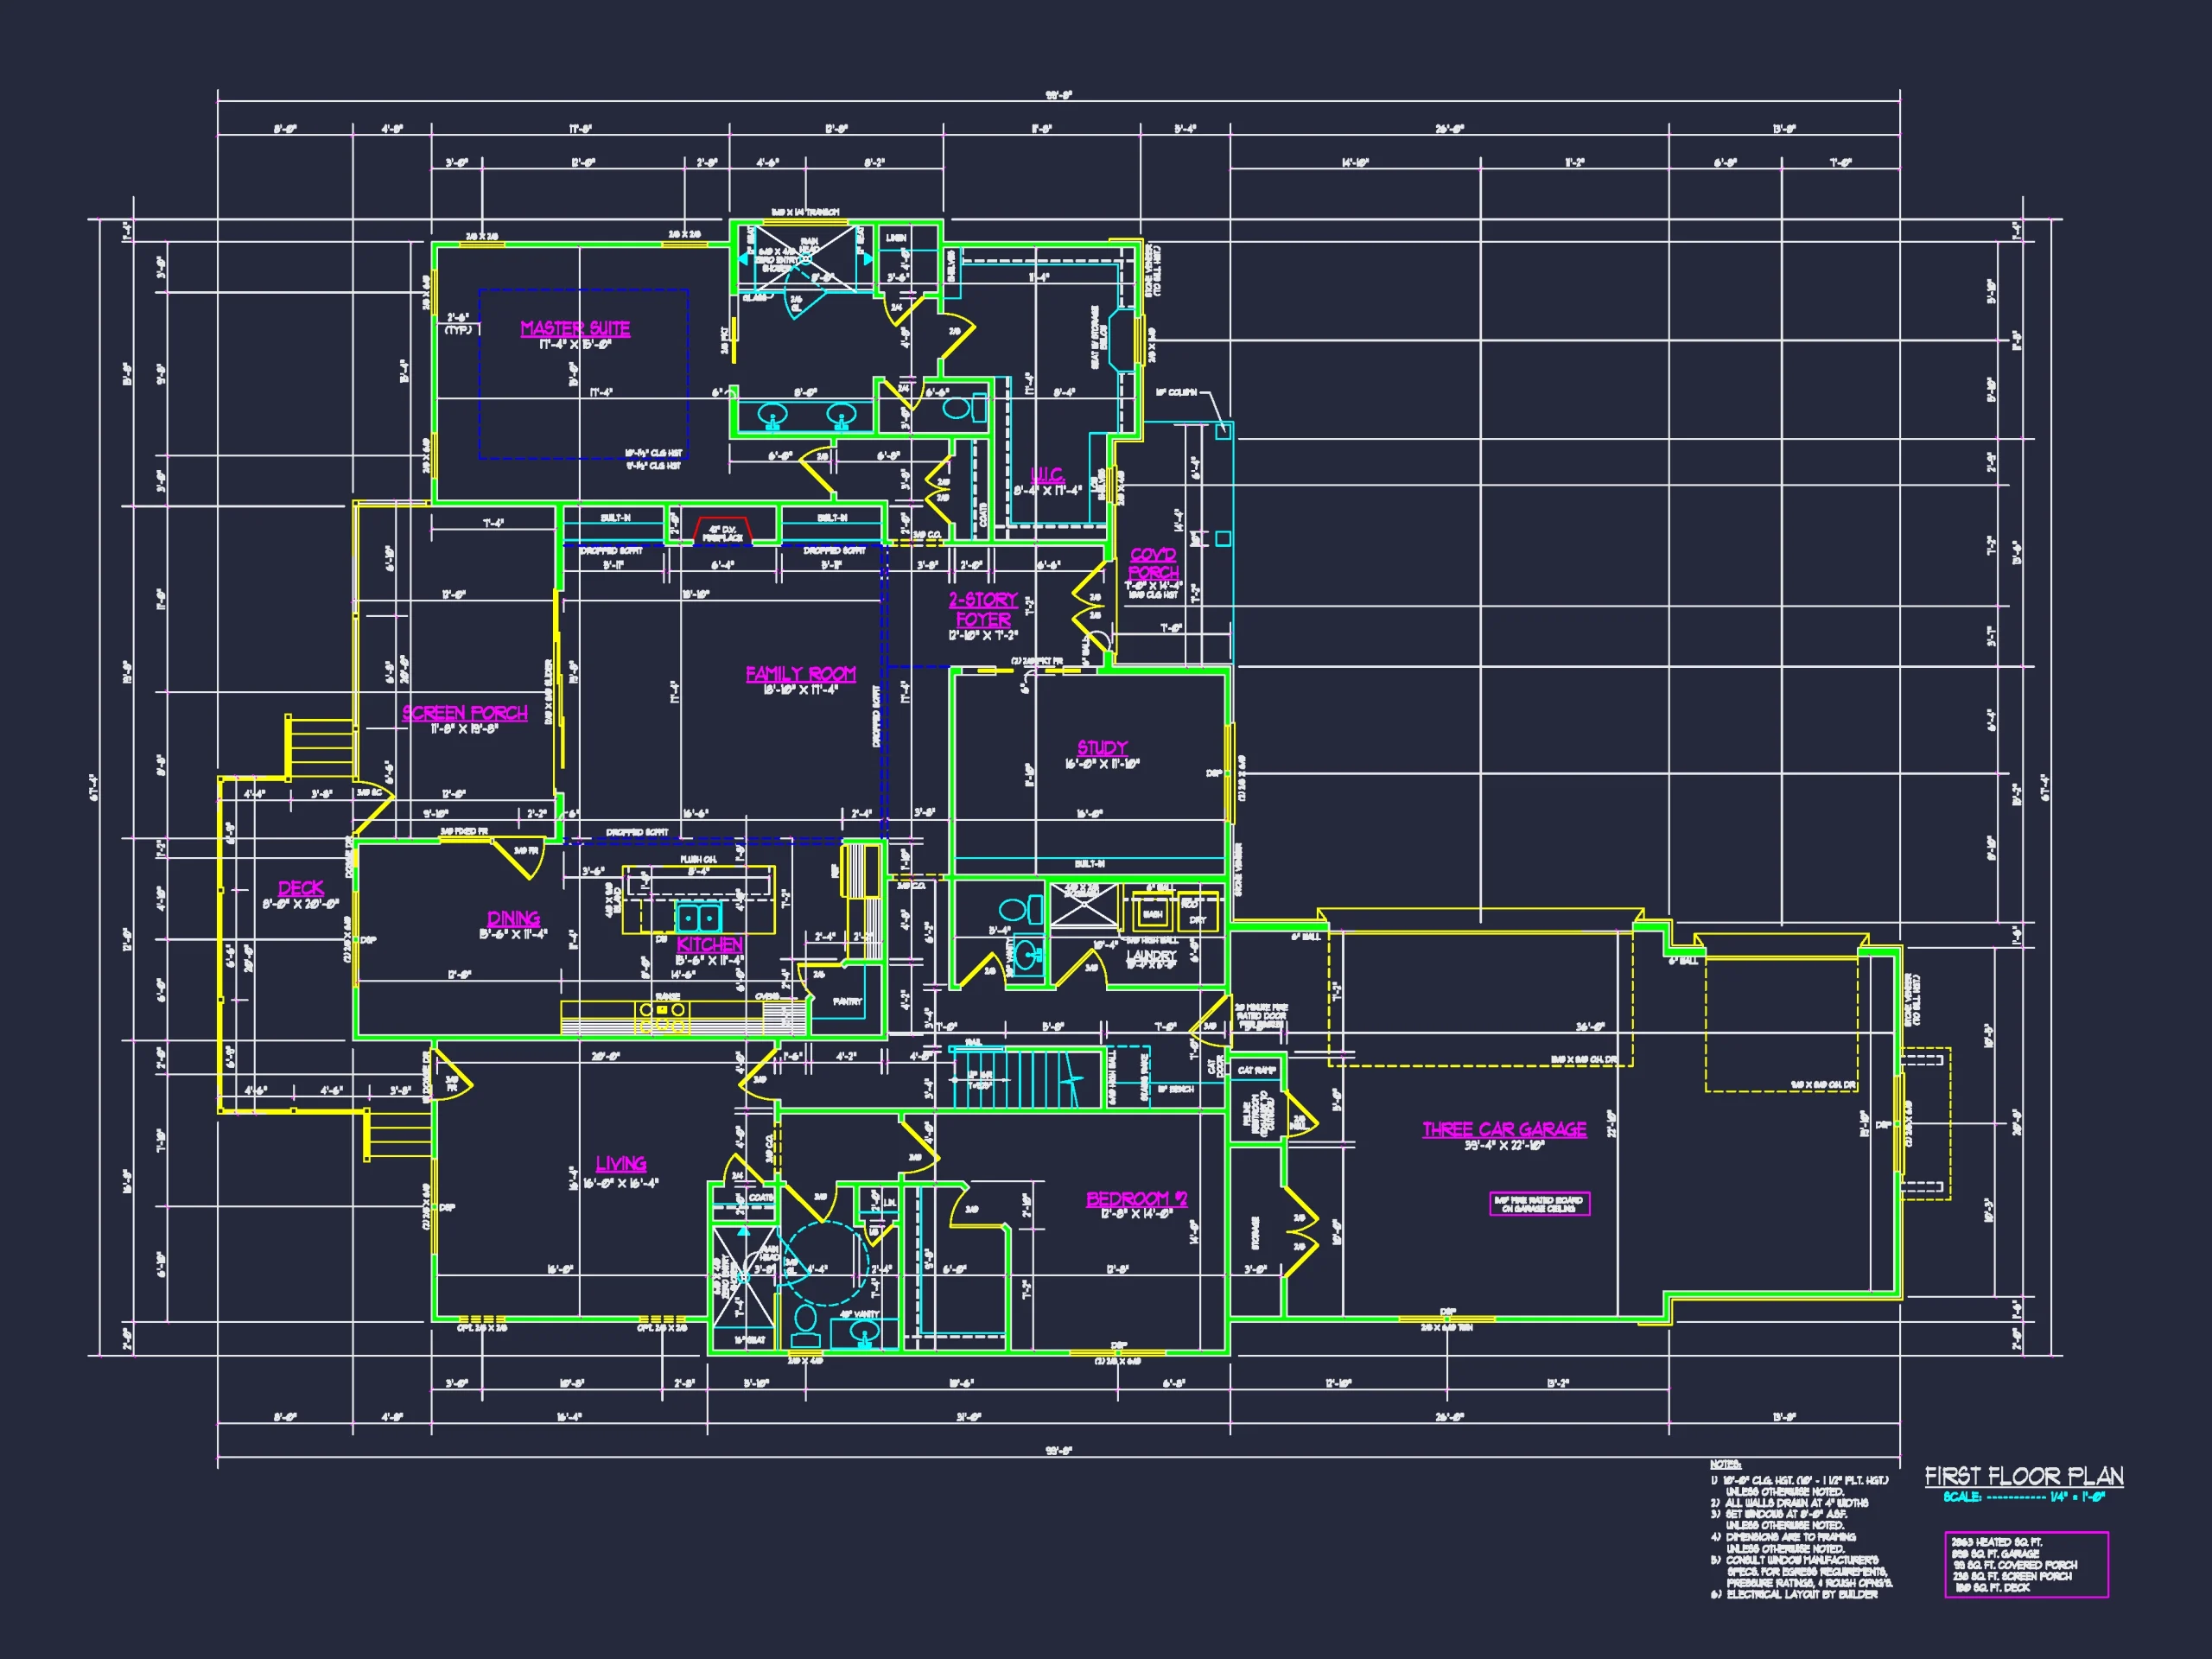
Task: Select the LIVING room label
Action: pyautogui.click(x=621, y=1164)
